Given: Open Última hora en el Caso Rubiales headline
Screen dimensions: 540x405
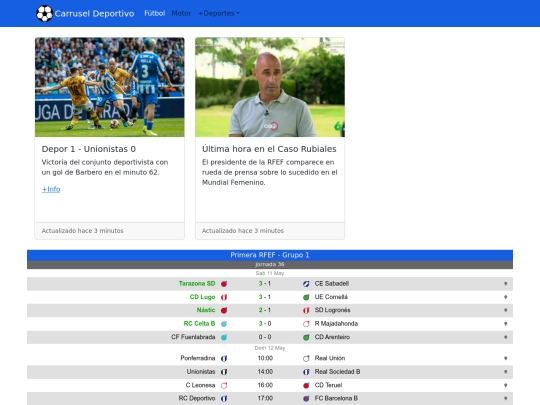Looking at the screenshot, I should (x=269, y=149).
